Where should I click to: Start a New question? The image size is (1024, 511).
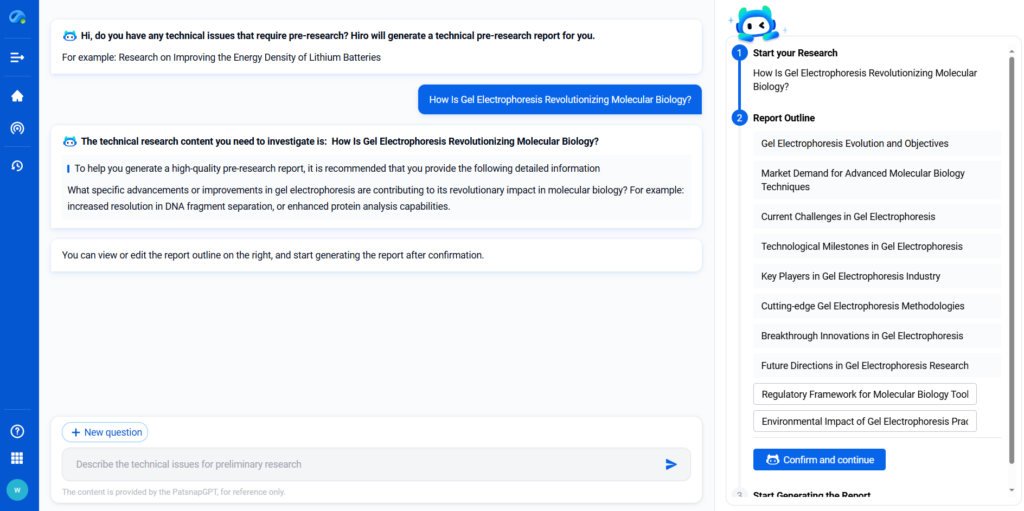point(105,432)
